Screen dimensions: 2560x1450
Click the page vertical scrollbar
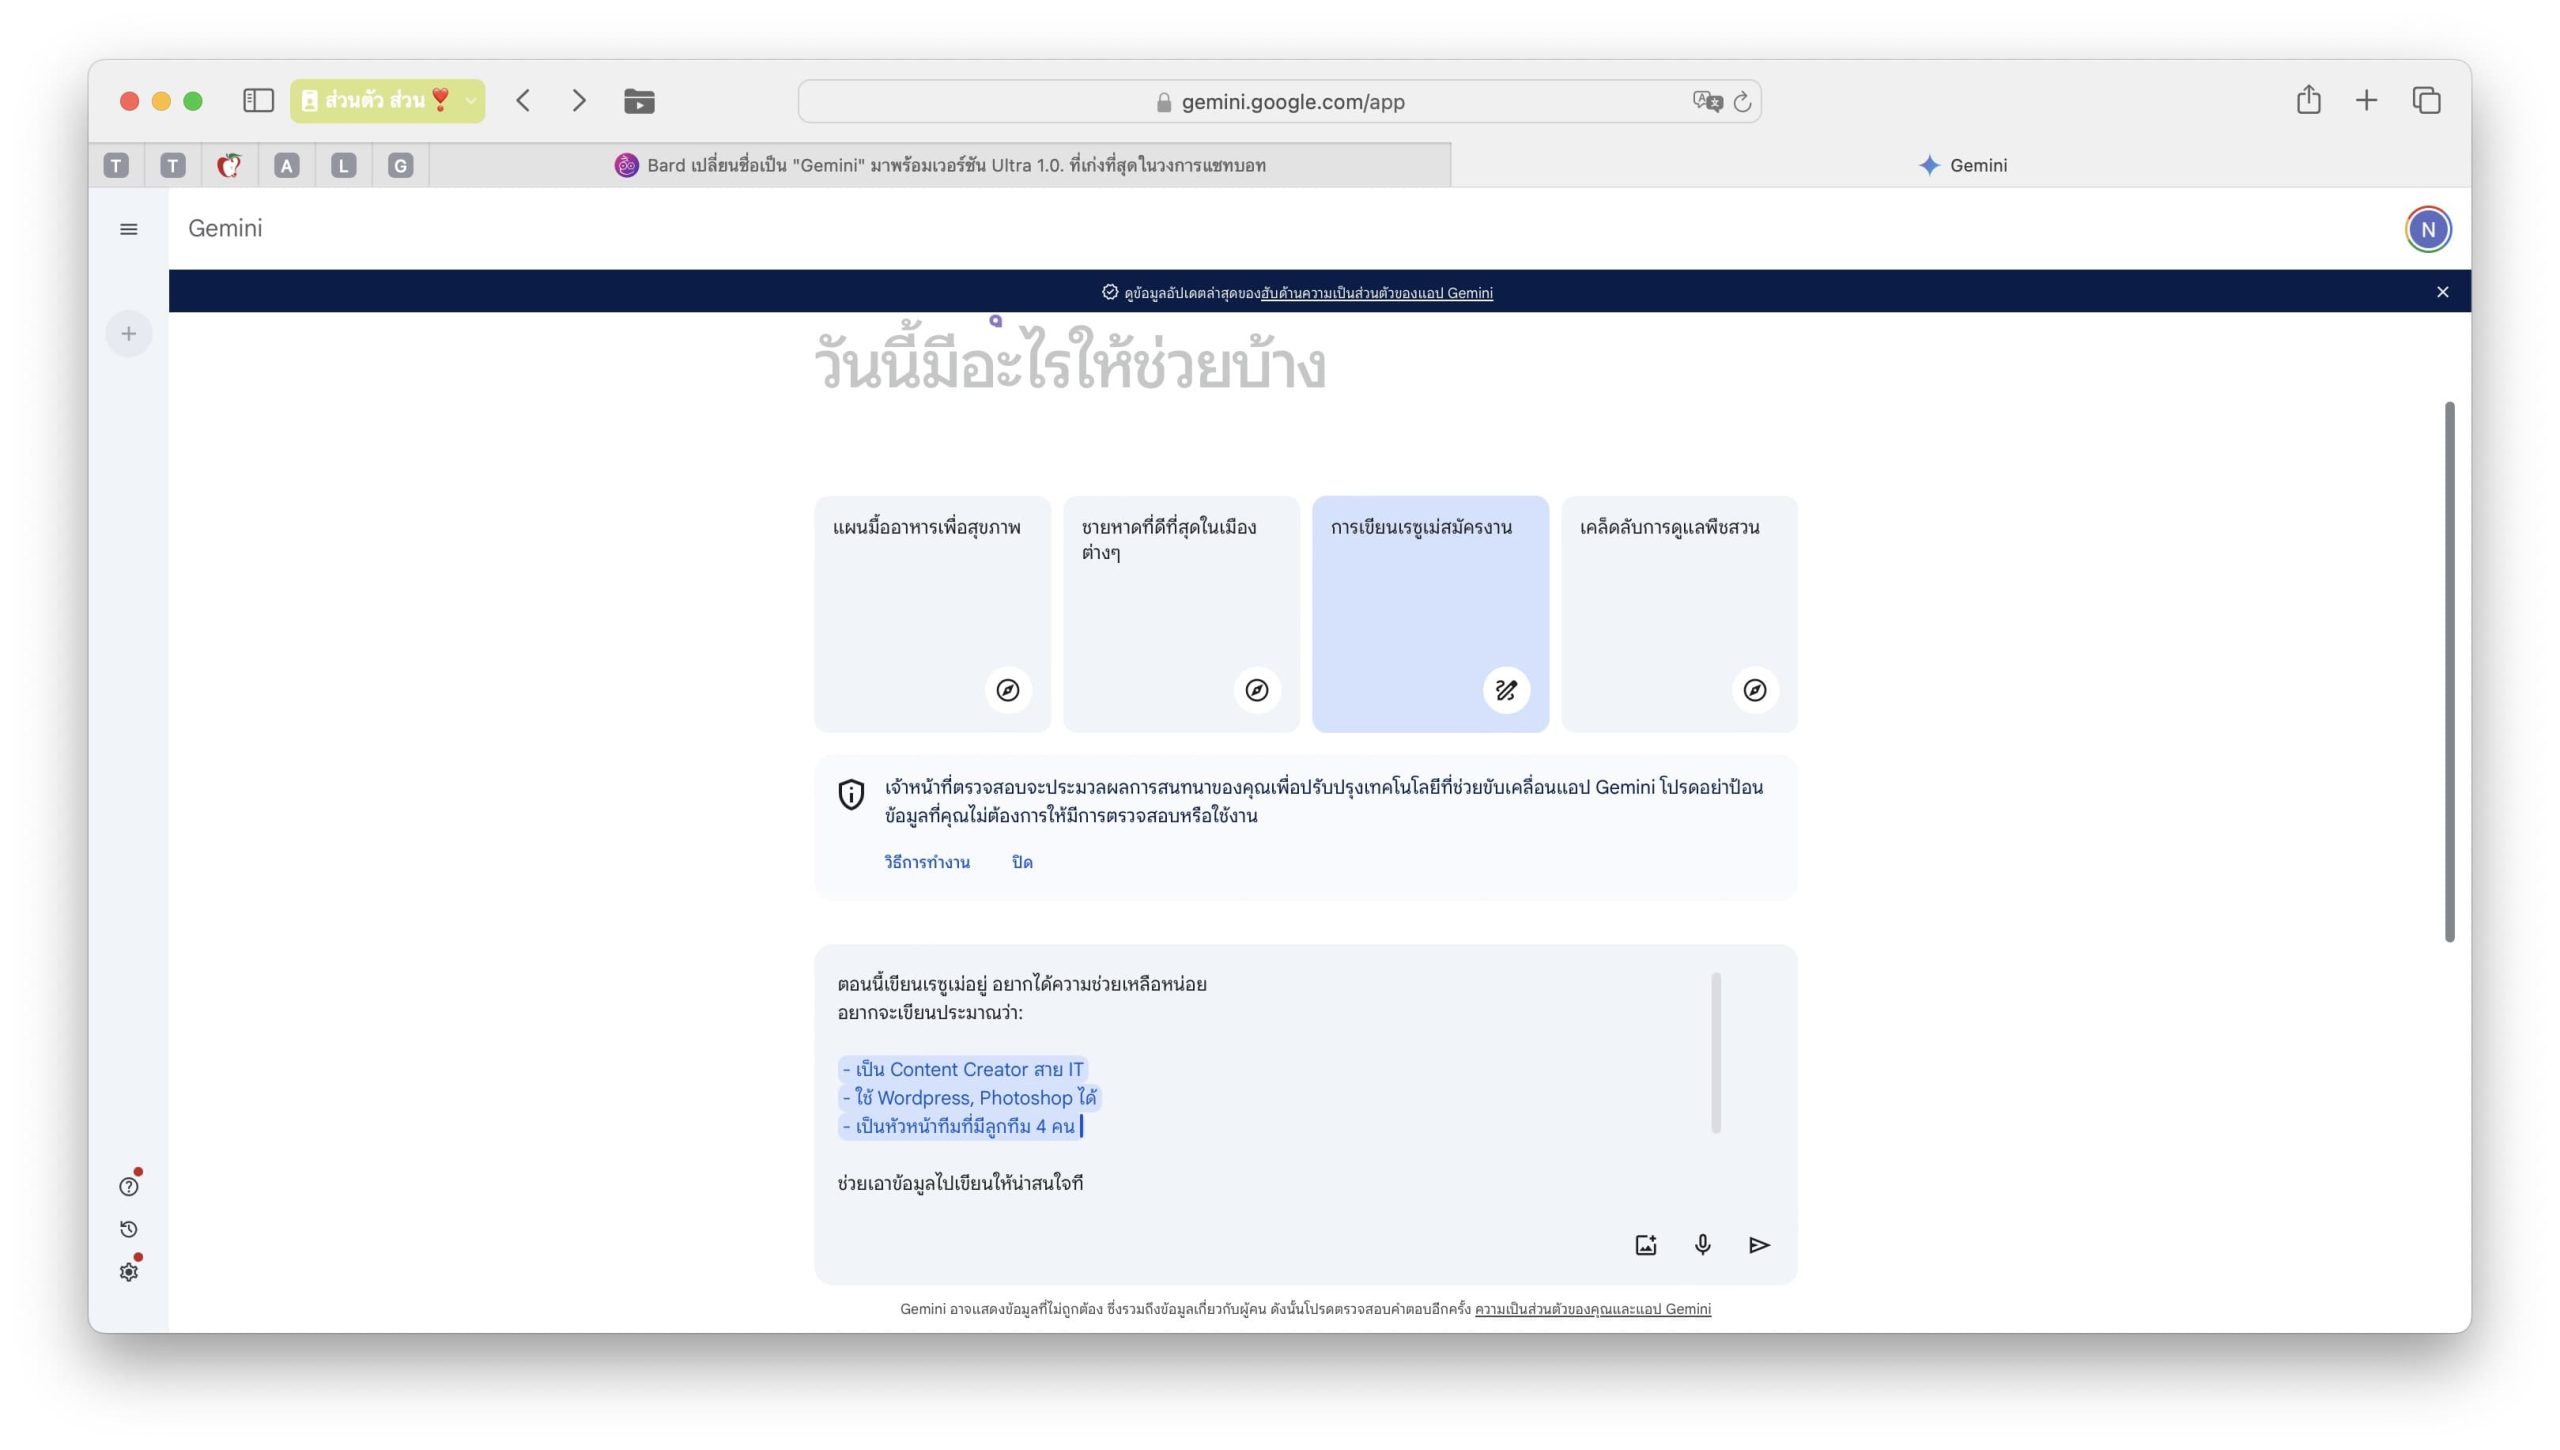pos(2449,670)
